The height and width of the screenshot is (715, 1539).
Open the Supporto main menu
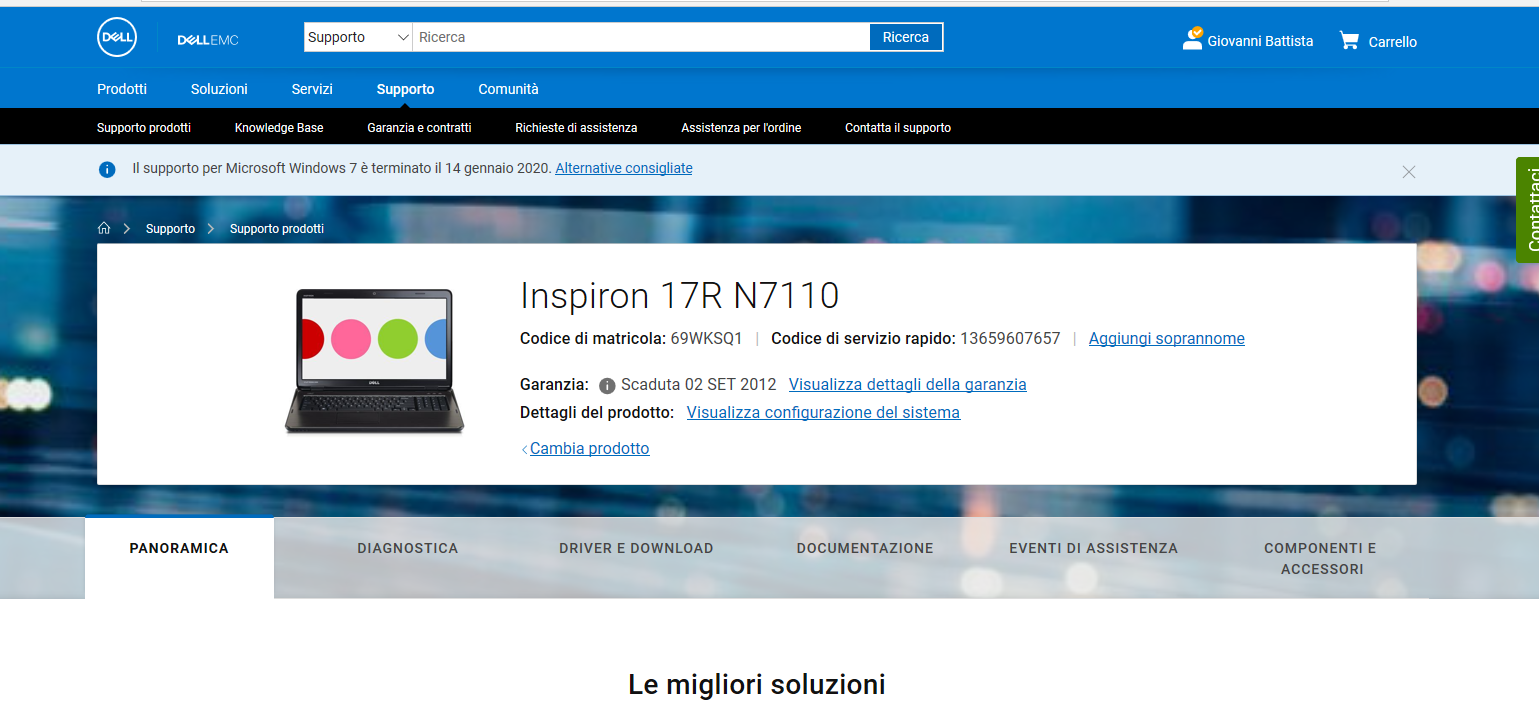pos(405,89)
